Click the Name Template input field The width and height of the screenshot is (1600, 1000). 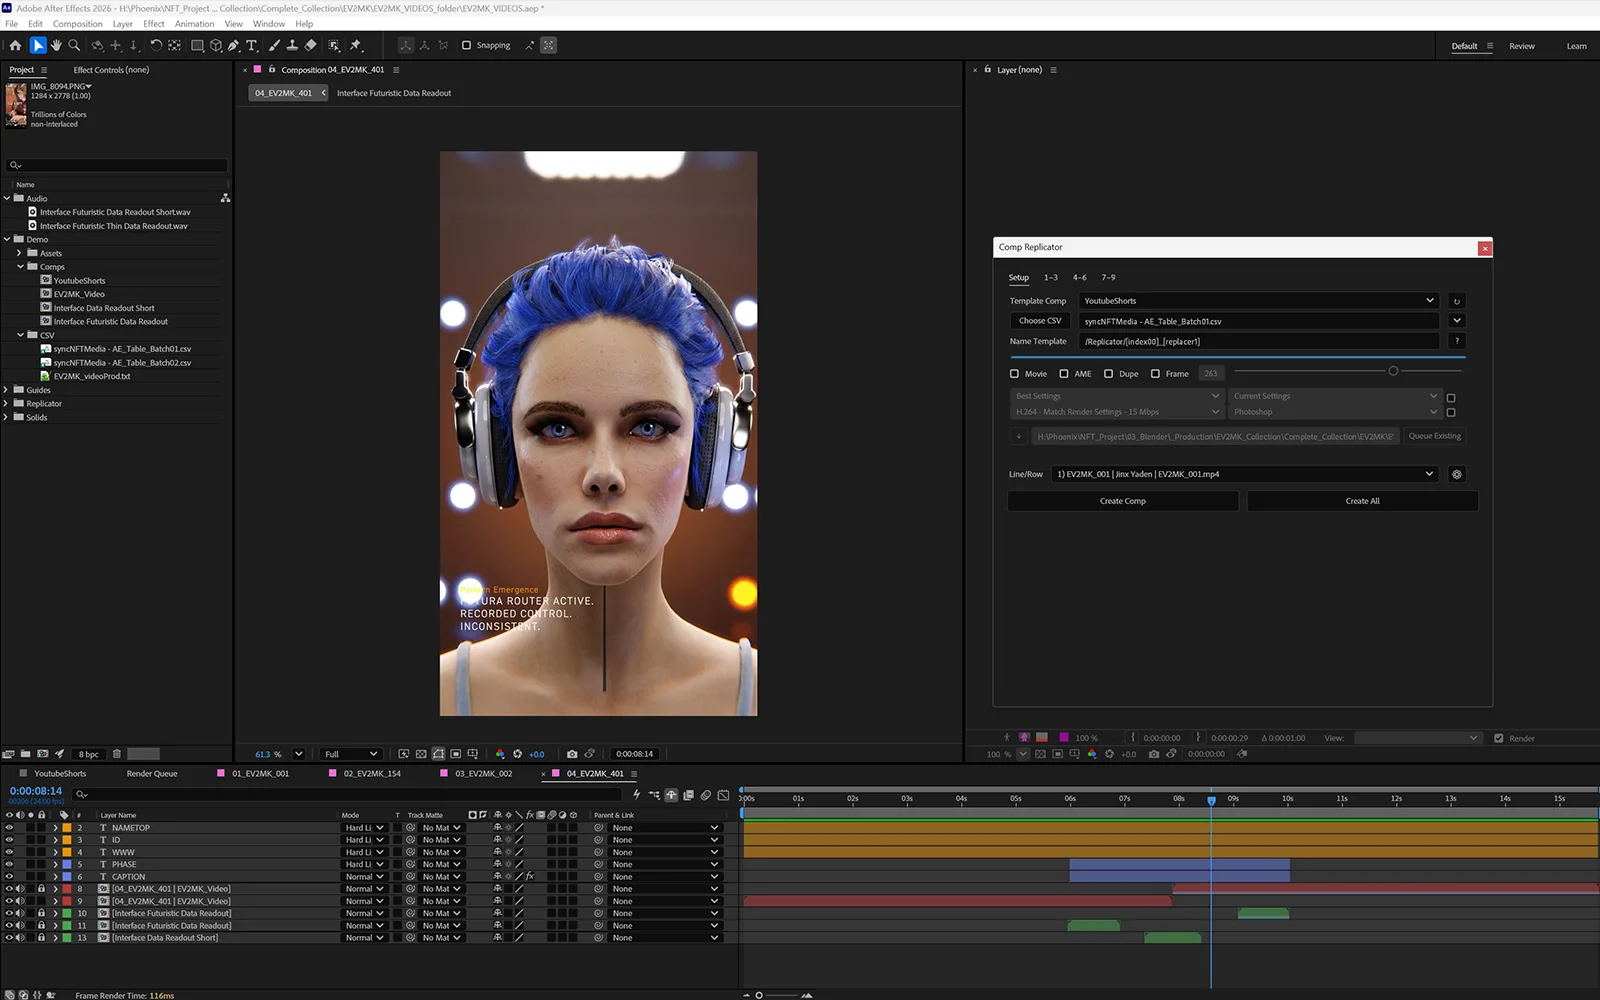point(1258,341)
